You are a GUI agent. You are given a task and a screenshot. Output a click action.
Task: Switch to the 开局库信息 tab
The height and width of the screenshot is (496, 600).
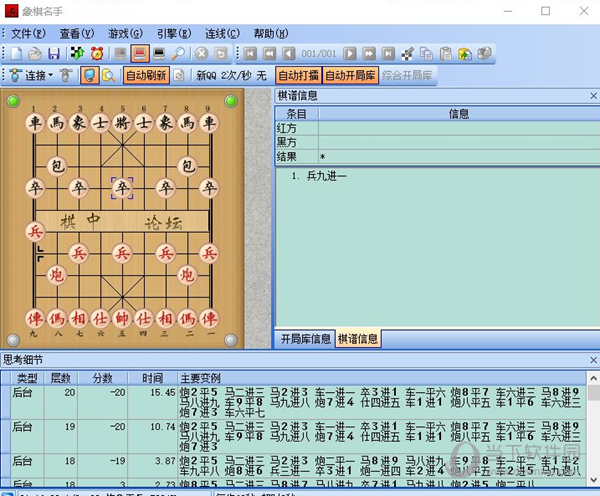(305, 338)
